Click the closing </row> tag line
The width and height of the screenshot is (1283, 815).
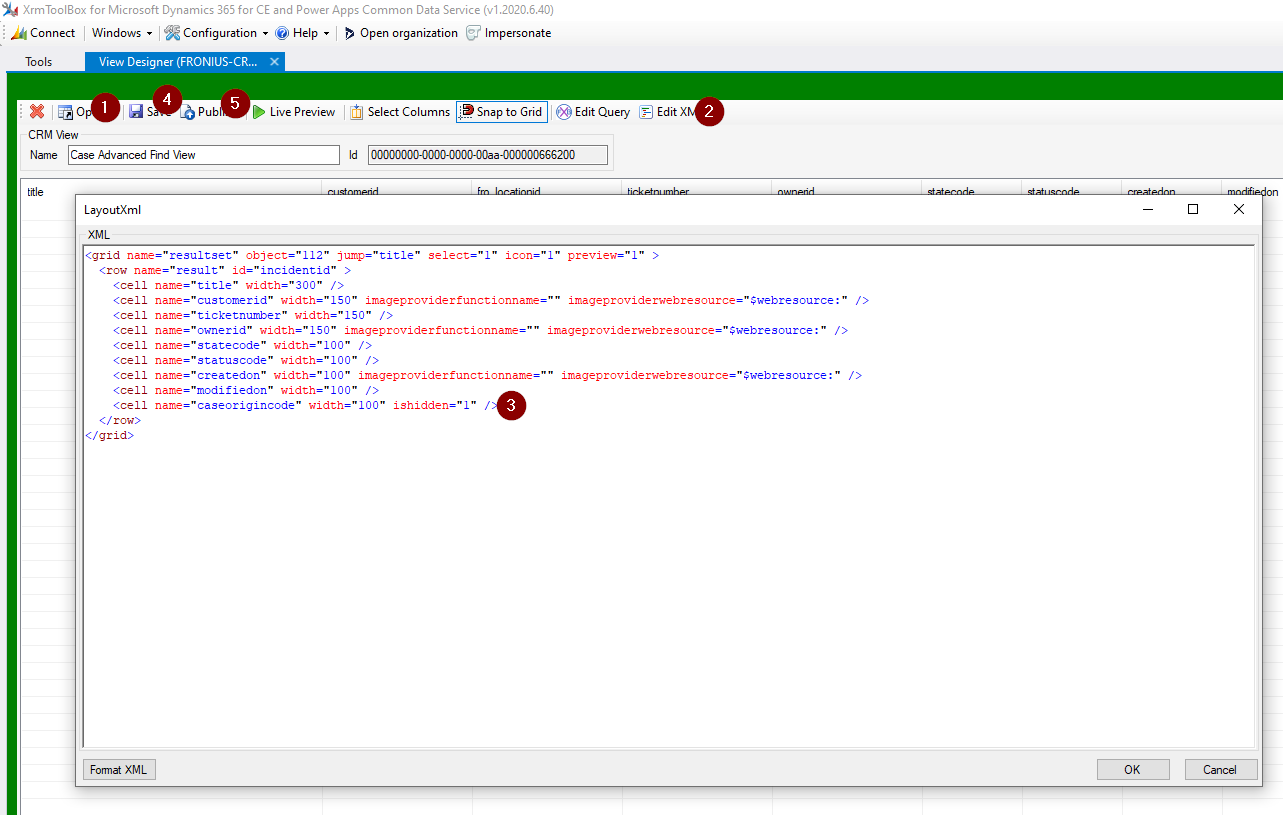120,420
